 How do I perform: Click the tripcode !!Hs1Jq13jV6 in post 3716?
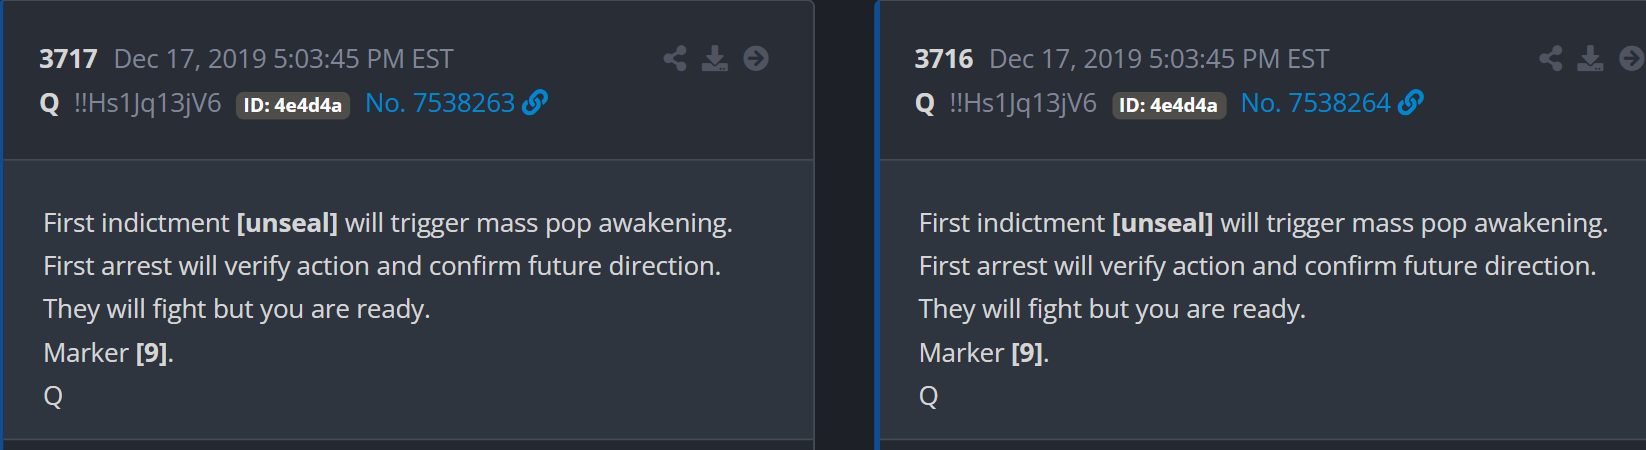tap(1022, 103)
